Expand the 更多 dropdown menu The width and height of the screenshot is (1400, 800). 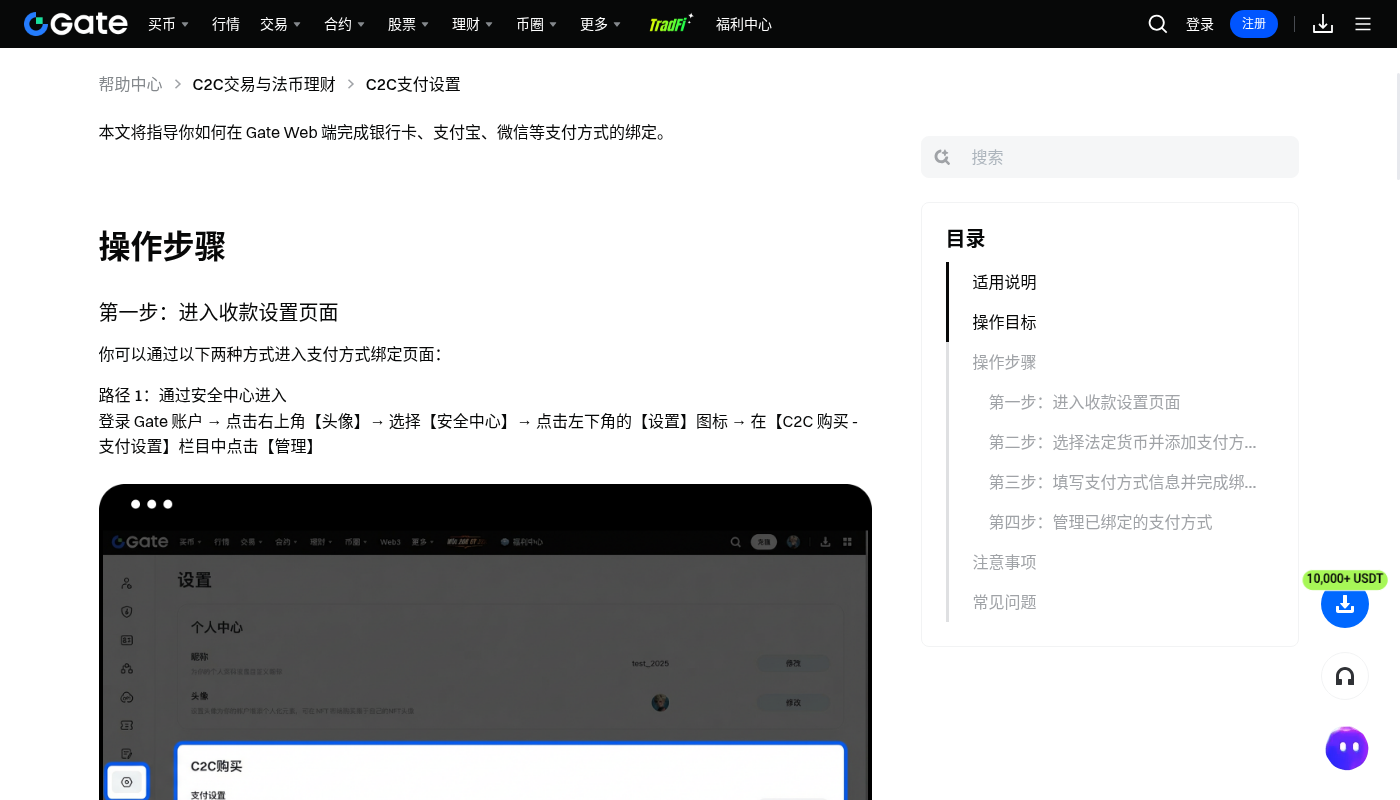(x=600, y=24)
